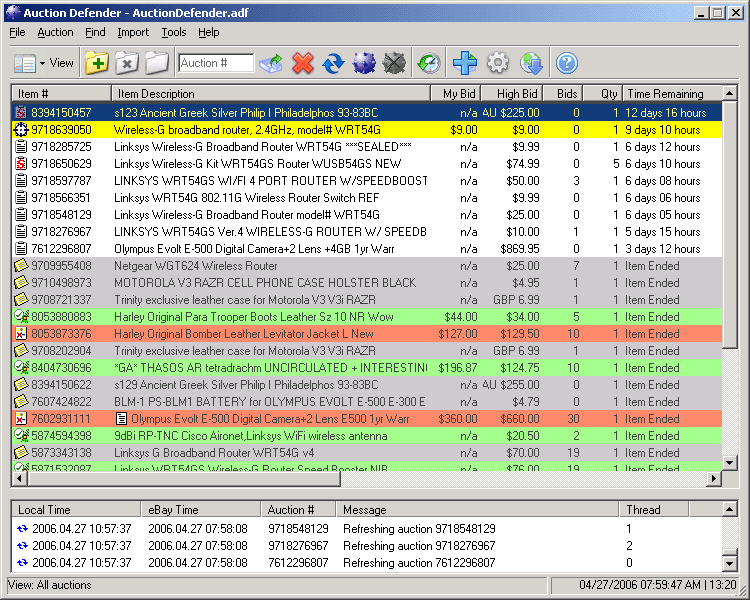Click the Auction # input field
This screenshot has width=750, height=600.
[x=216, y=63]
